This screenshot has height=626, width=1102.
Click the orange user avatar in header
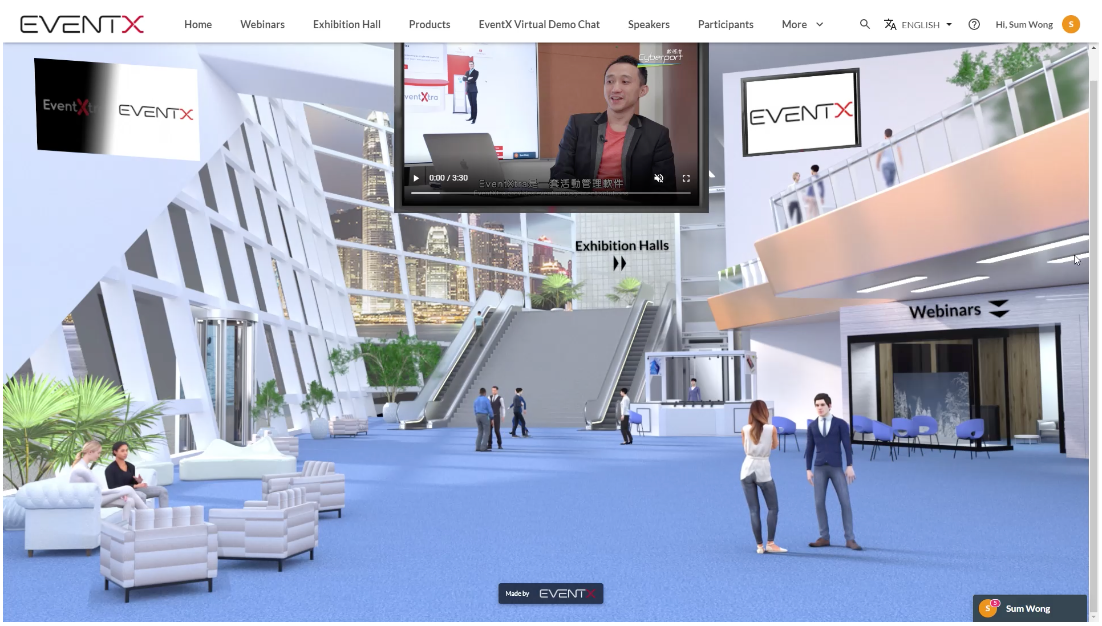[x=1070, y=24]
